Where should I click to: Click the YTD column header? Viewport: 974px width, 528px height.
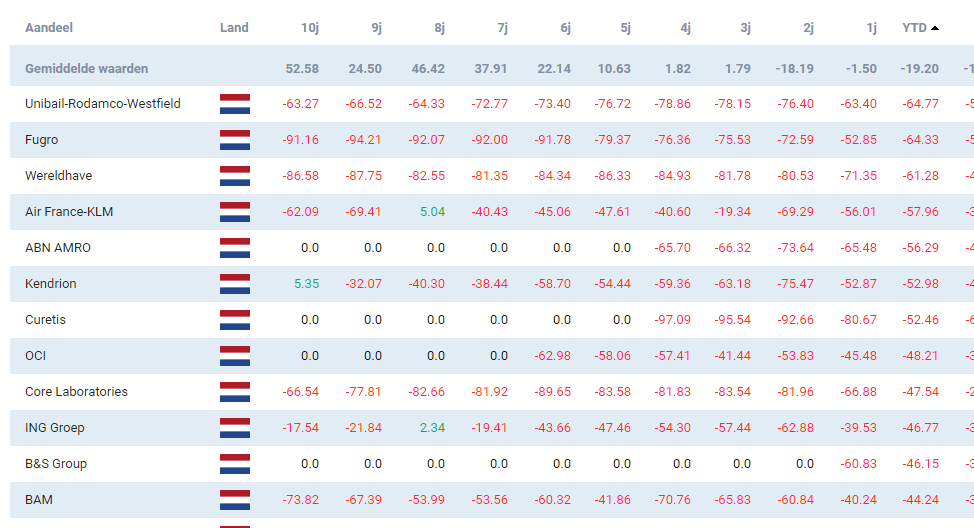[914, 27]
